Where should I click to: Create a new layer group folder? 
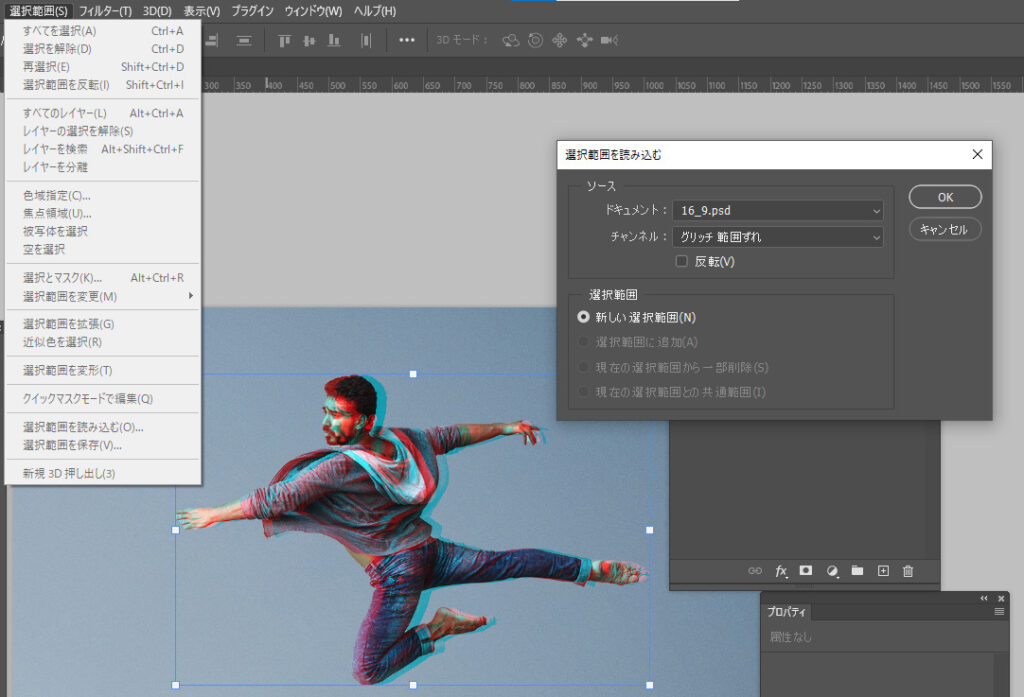click(x=857, y=571)
